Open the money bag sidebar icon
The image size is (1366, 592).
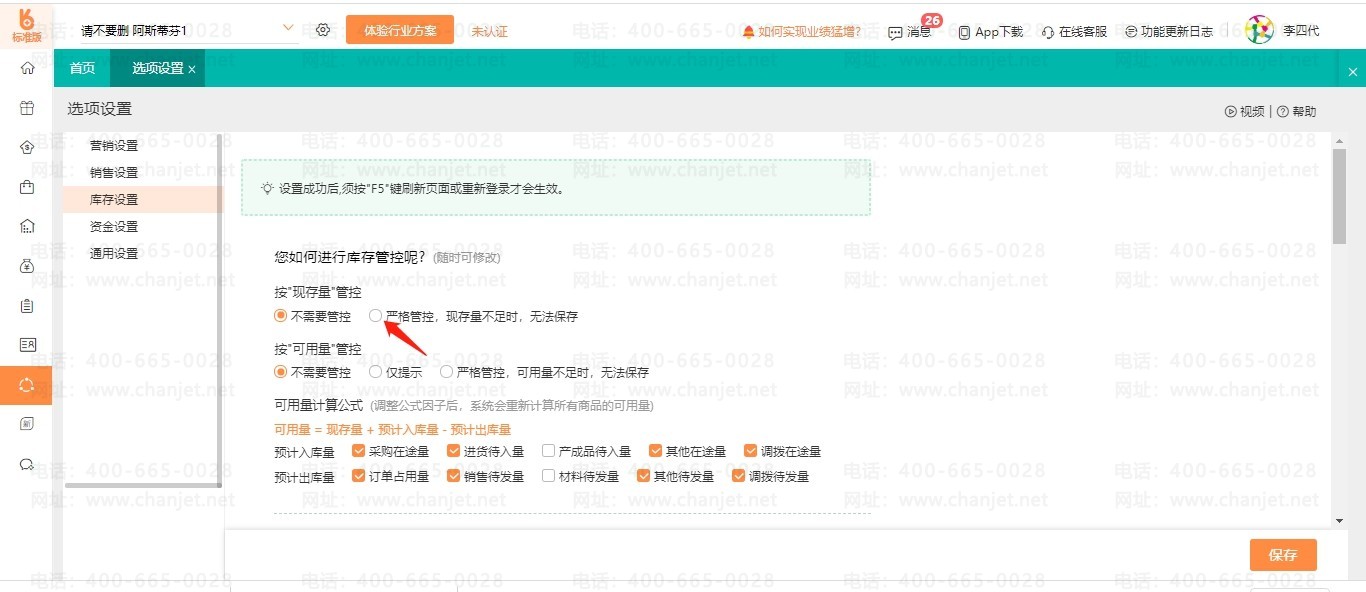coord(27,266)
